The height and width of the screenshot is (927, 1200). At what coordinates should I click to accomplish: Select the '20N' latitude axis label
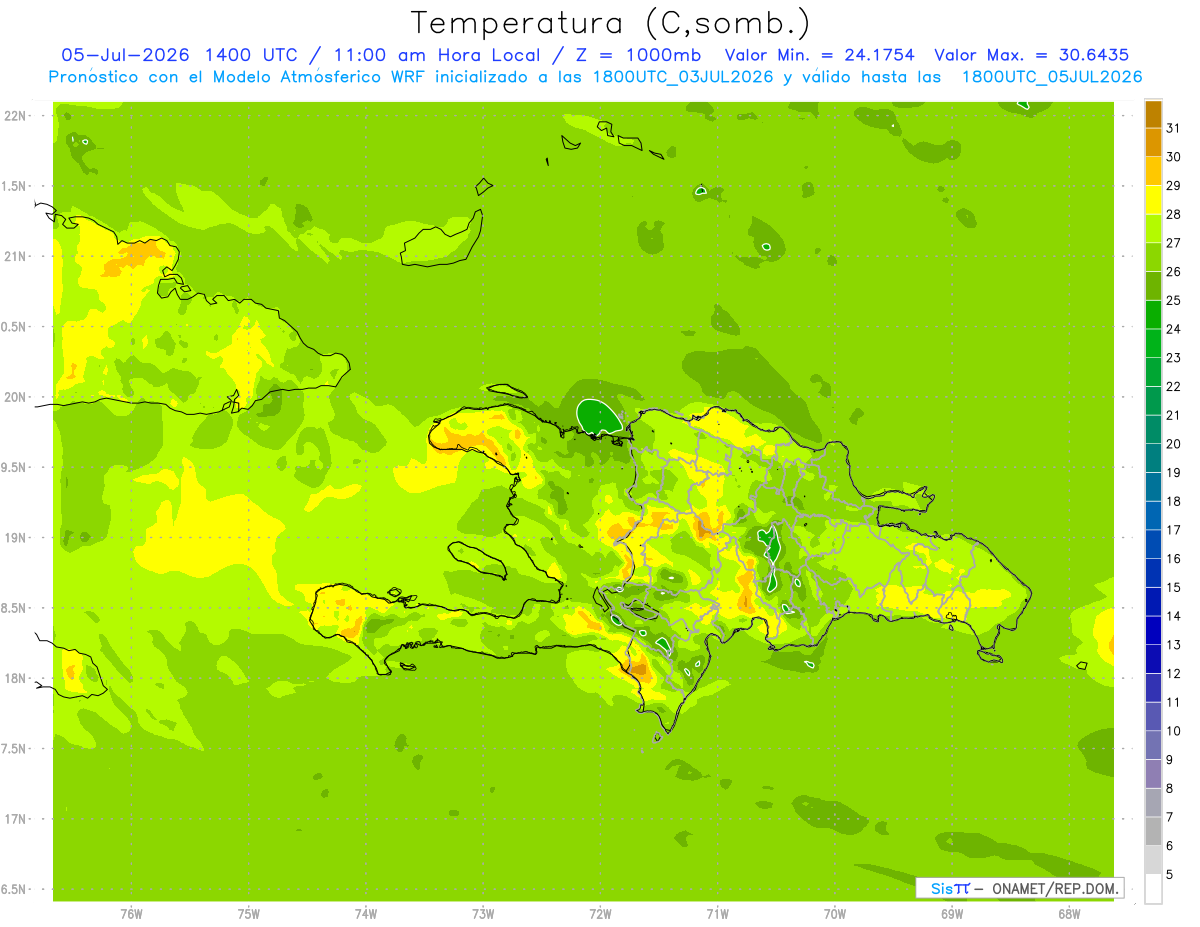[x=15, y=397]
